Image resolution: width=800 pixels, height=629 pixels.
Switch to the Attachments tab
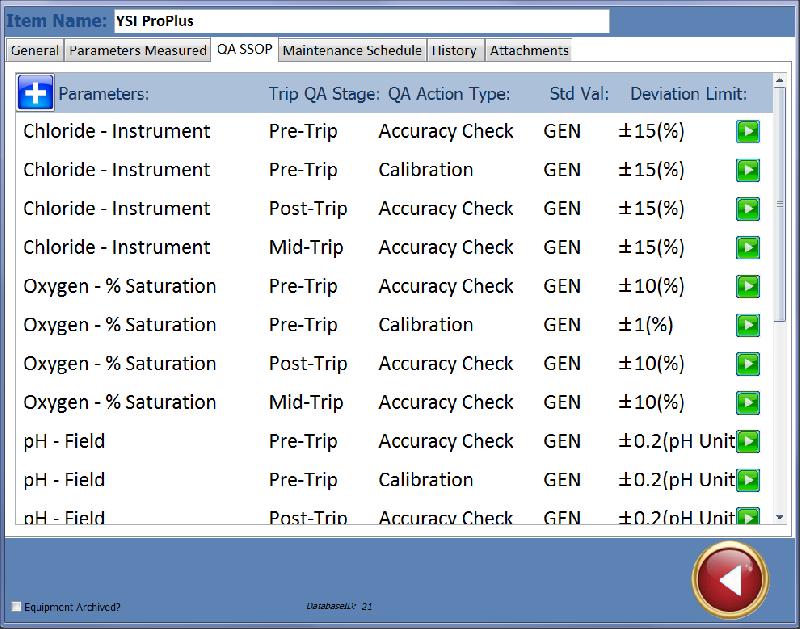coord(529,51)
